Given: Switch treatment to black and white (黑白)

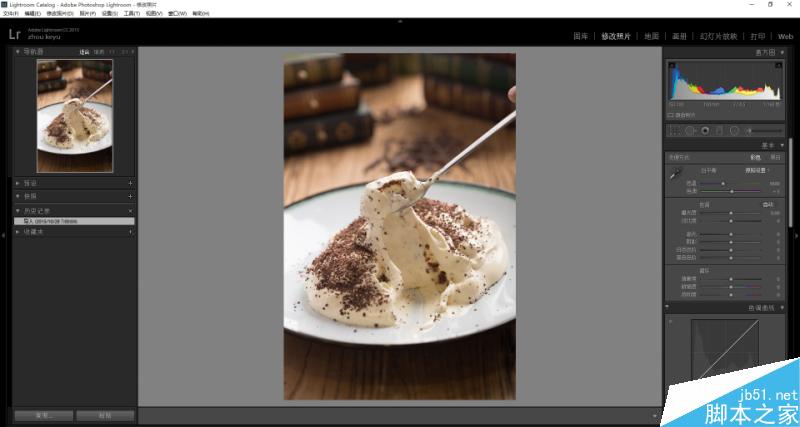Looking at the screenshot, I should coord(775,158).
